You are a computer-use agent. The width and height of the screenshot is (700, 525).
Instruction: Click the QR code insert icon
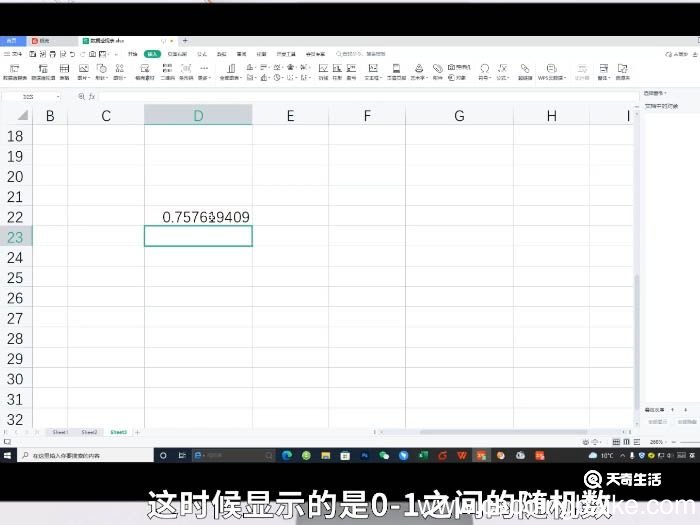tap(167, 71)
